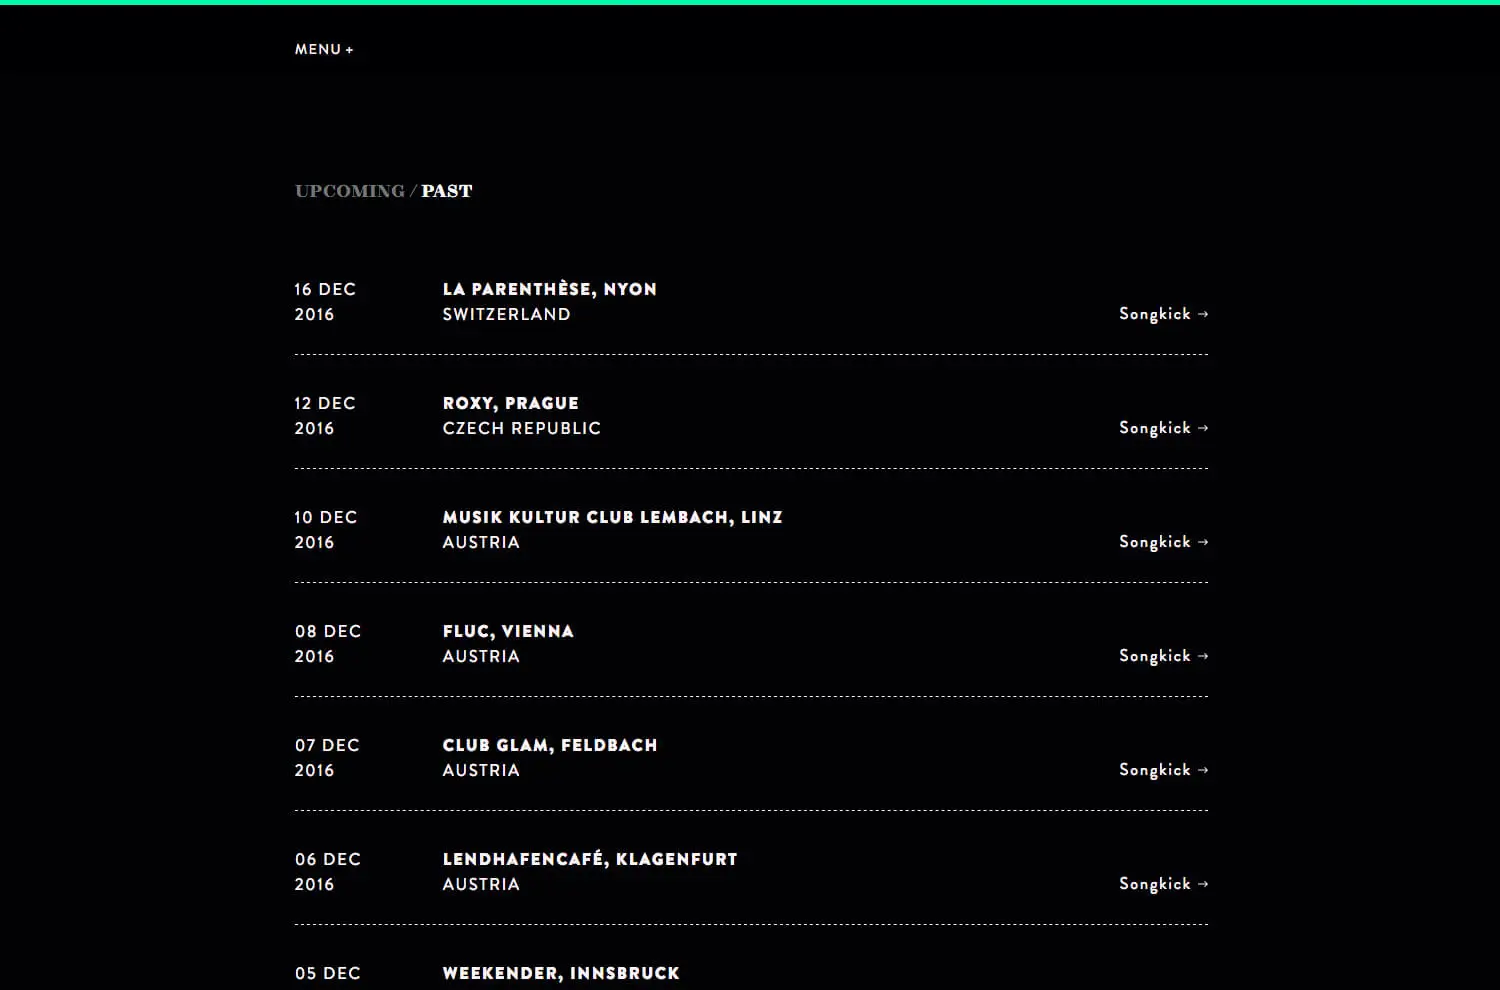Viewport: 1500px width, 990px height.
Task: Click the Club Glam, Feldbach venue title
Action: 549,745
